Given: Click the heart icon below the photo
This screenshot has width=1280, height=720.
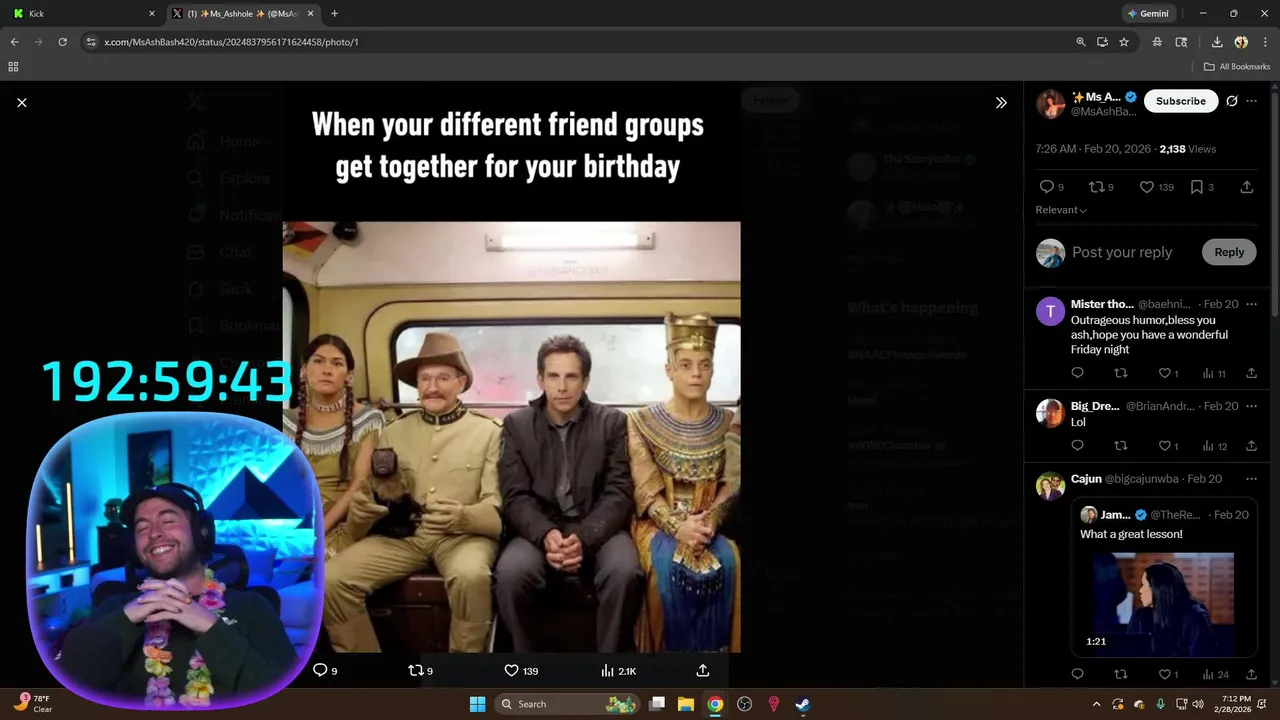Looking at the screenshot, I should [521, 670].
